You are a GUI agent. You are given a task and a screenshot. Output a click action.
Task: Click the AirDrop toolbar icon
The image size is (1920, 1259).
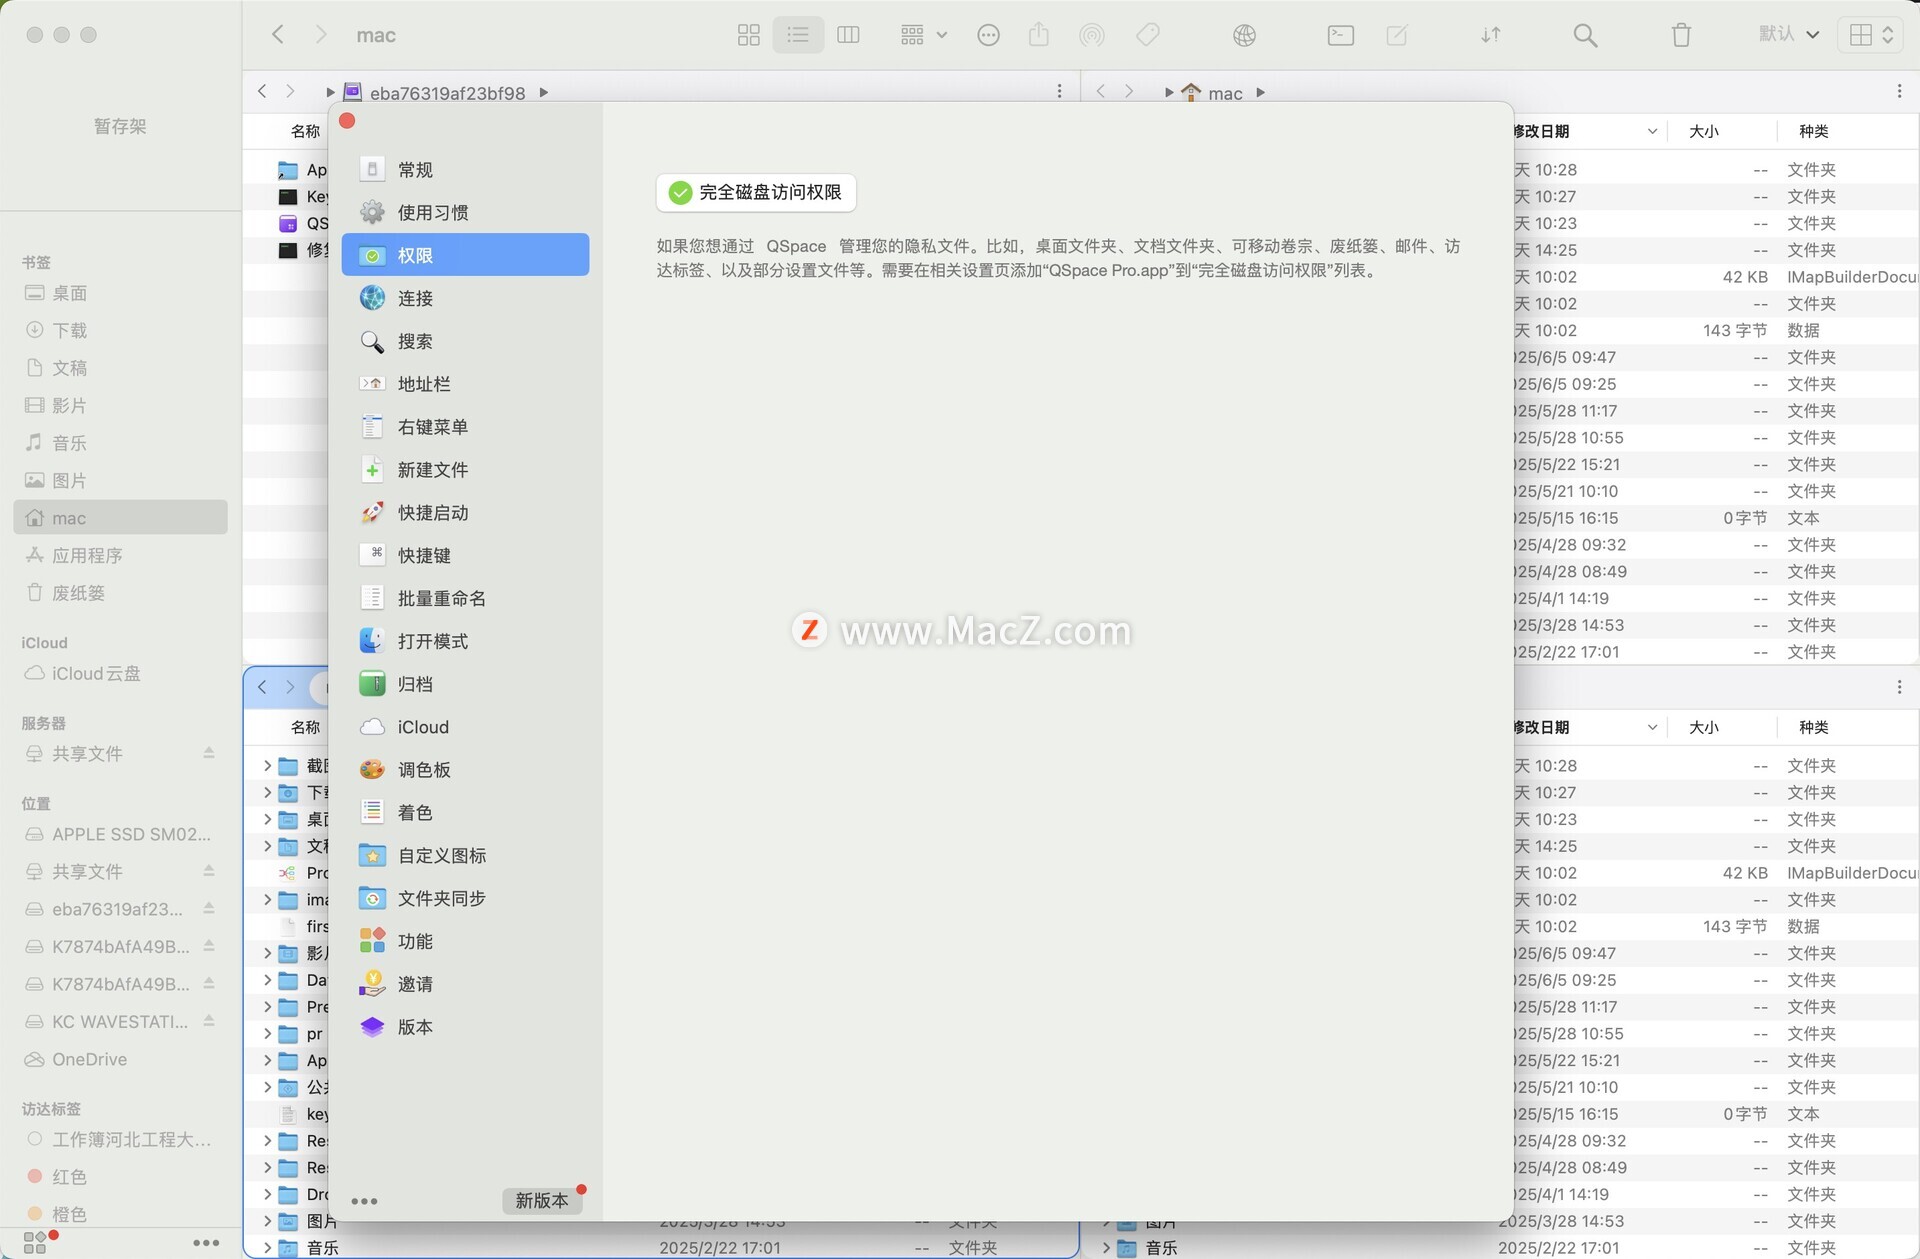(1092, 35)
